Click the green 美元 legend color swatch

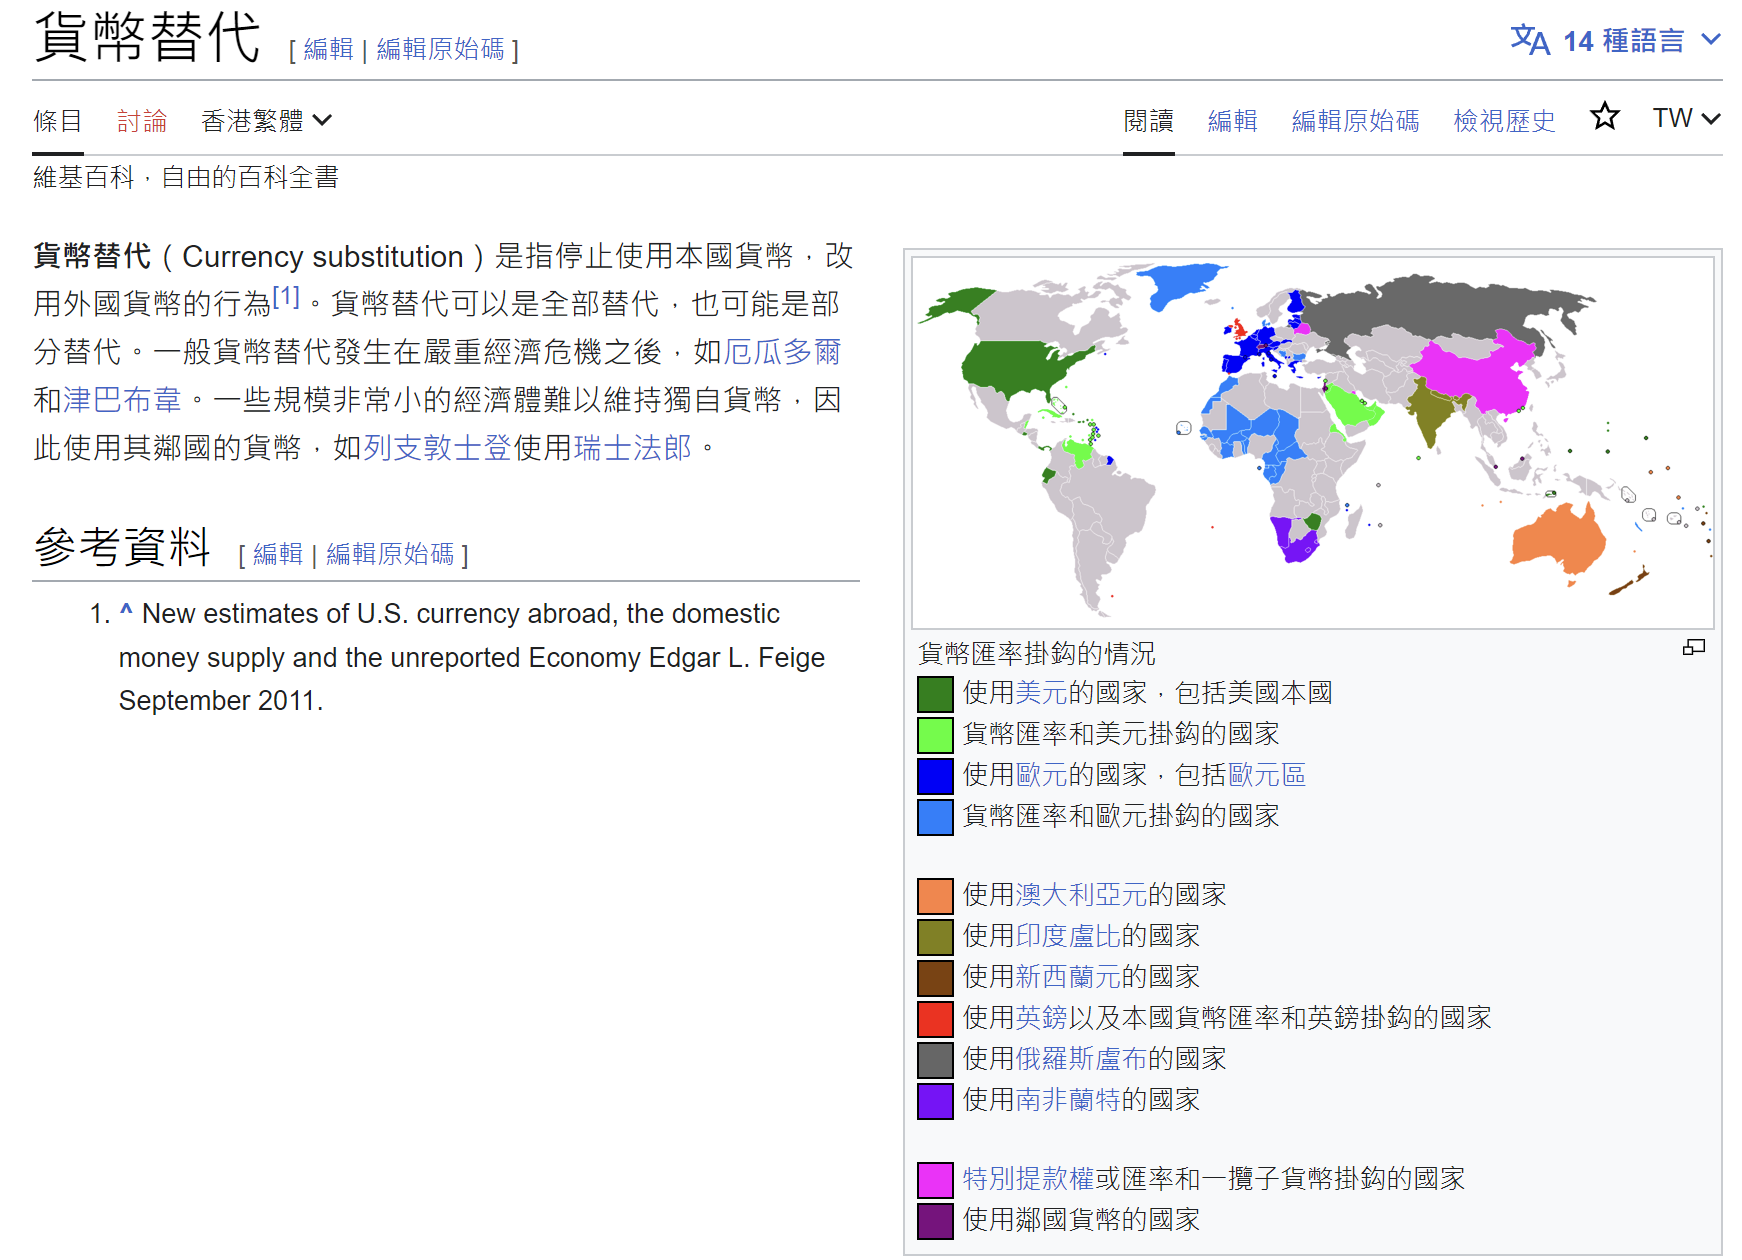[x=933, y=693]
